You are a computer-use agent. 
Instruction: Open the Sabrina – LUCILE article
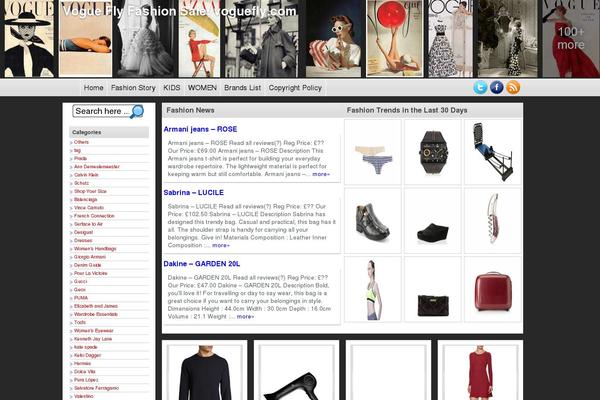coord(194,193)
